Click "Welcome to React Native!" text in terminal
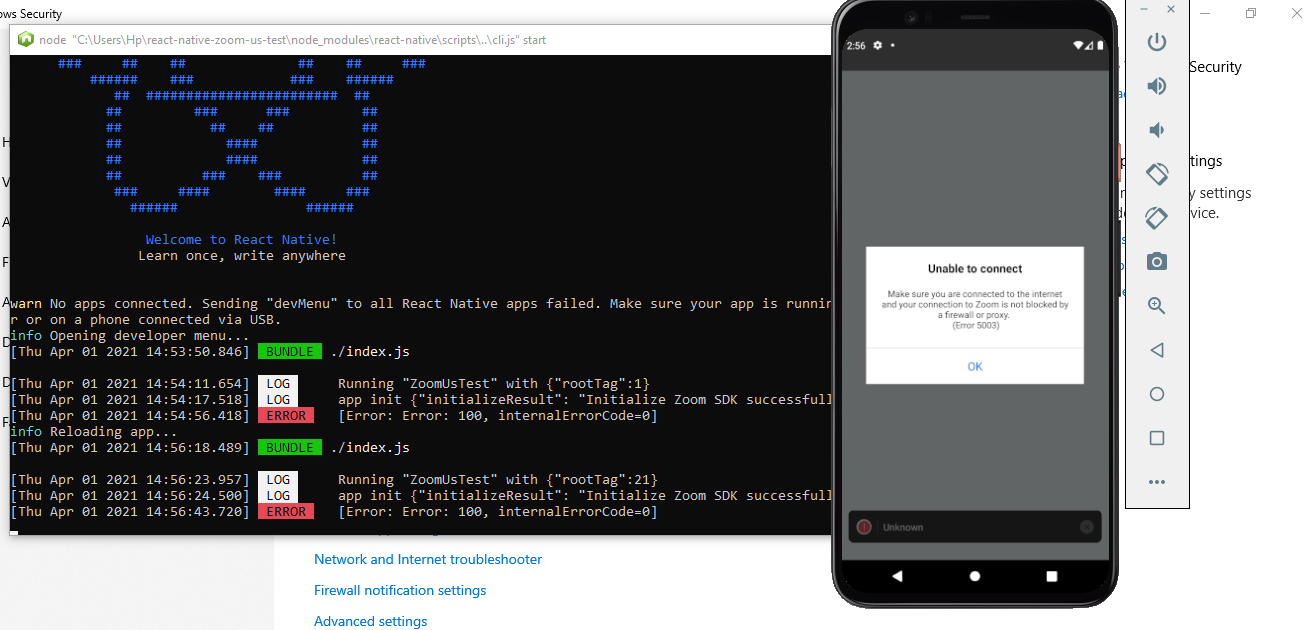Screen dimensions: 1310x630 241,240
